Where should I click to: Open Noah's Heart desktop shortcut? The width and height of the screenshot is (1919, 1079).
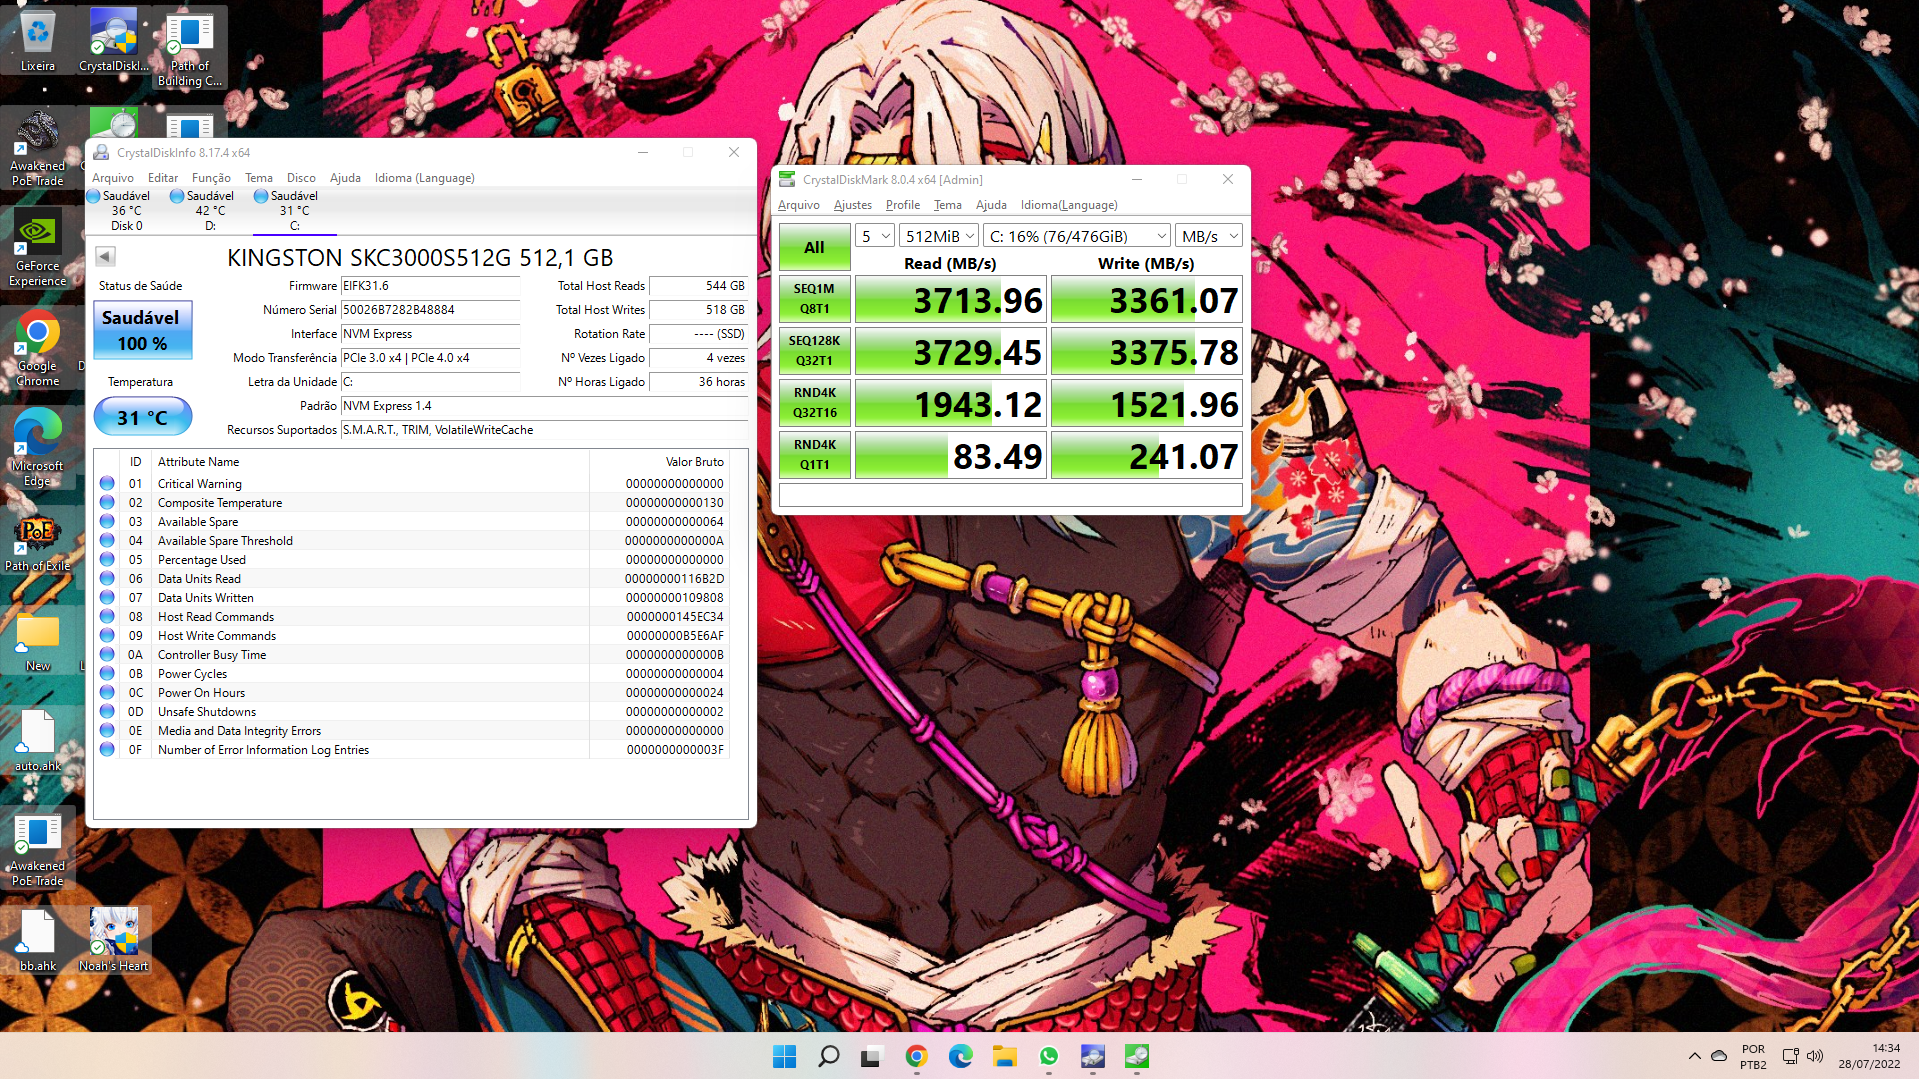point(114,941)
